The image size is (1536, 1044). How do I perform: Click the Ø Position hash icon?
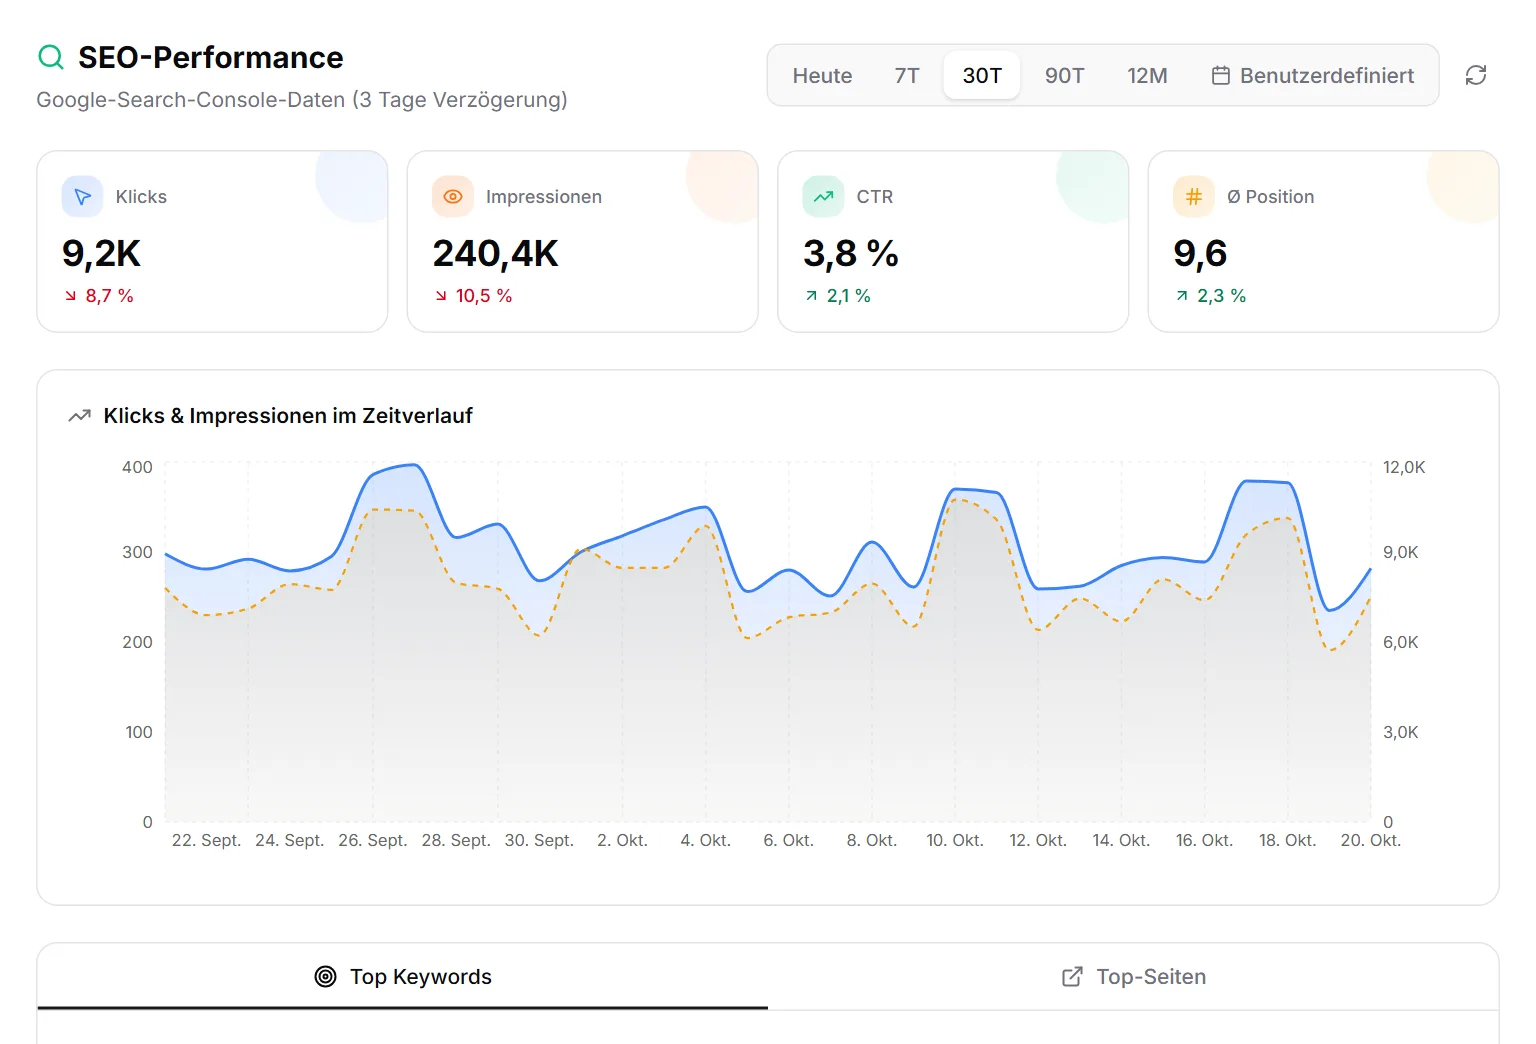(x=1194, y=197)
